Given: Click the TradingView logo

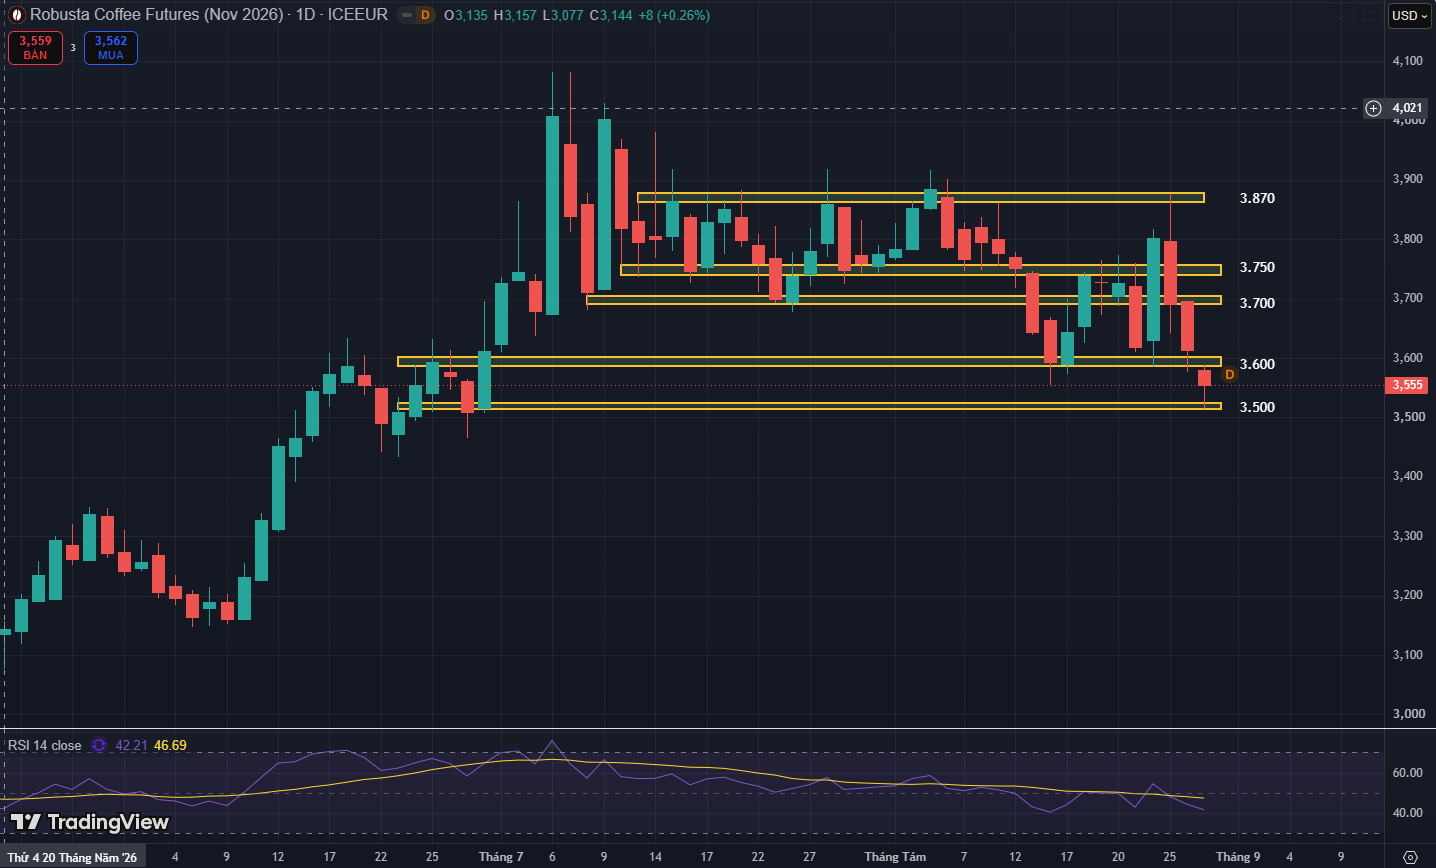Looking at the screenshot, I should point(90,822).
